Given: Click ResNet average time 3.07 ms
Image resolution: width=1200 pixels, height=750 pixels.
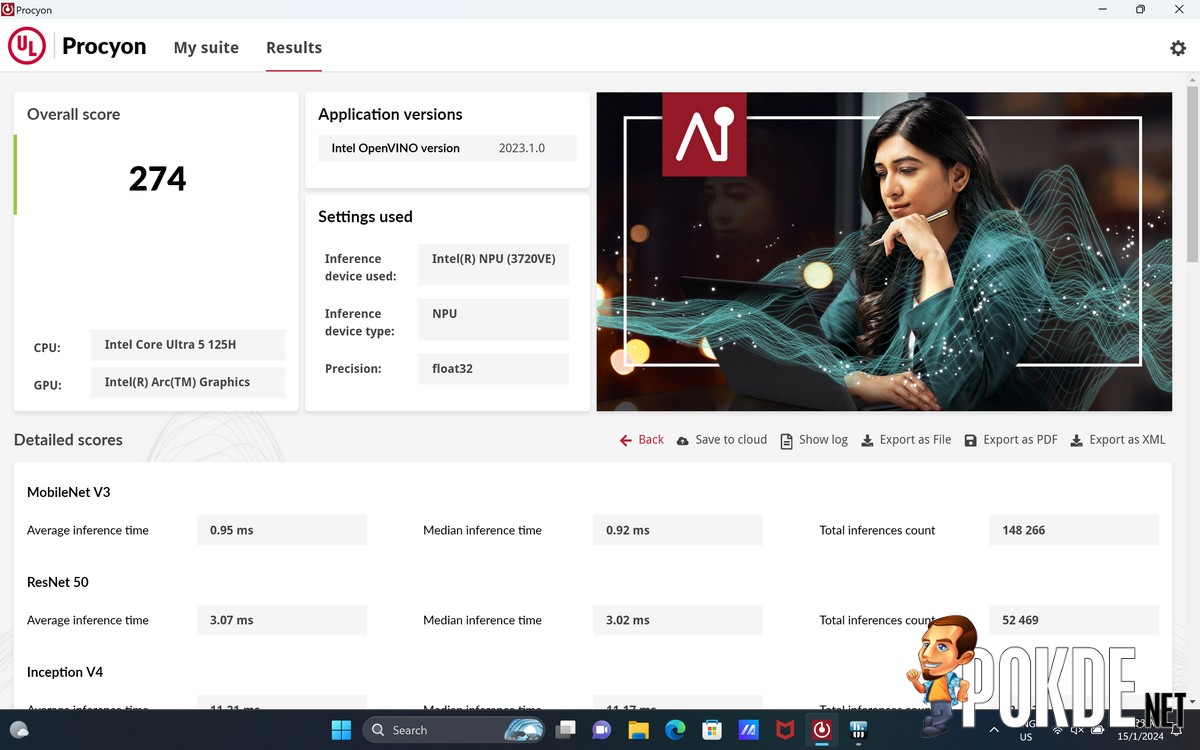Looking at the screenshot, I should point(282,620).
